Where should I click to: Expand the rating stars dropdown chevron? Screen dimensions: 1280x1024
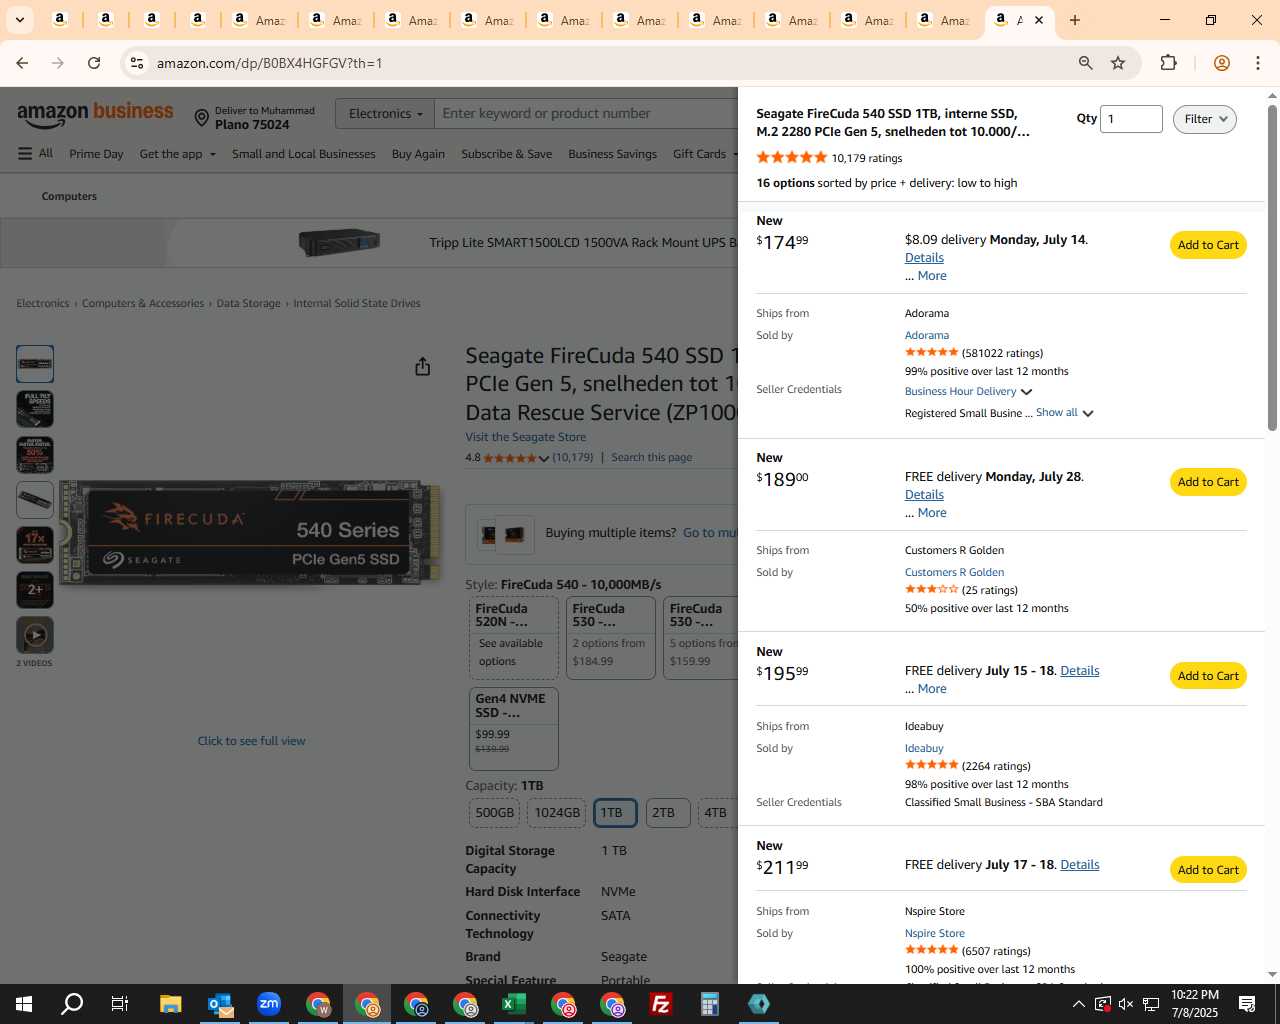(544, 458)
